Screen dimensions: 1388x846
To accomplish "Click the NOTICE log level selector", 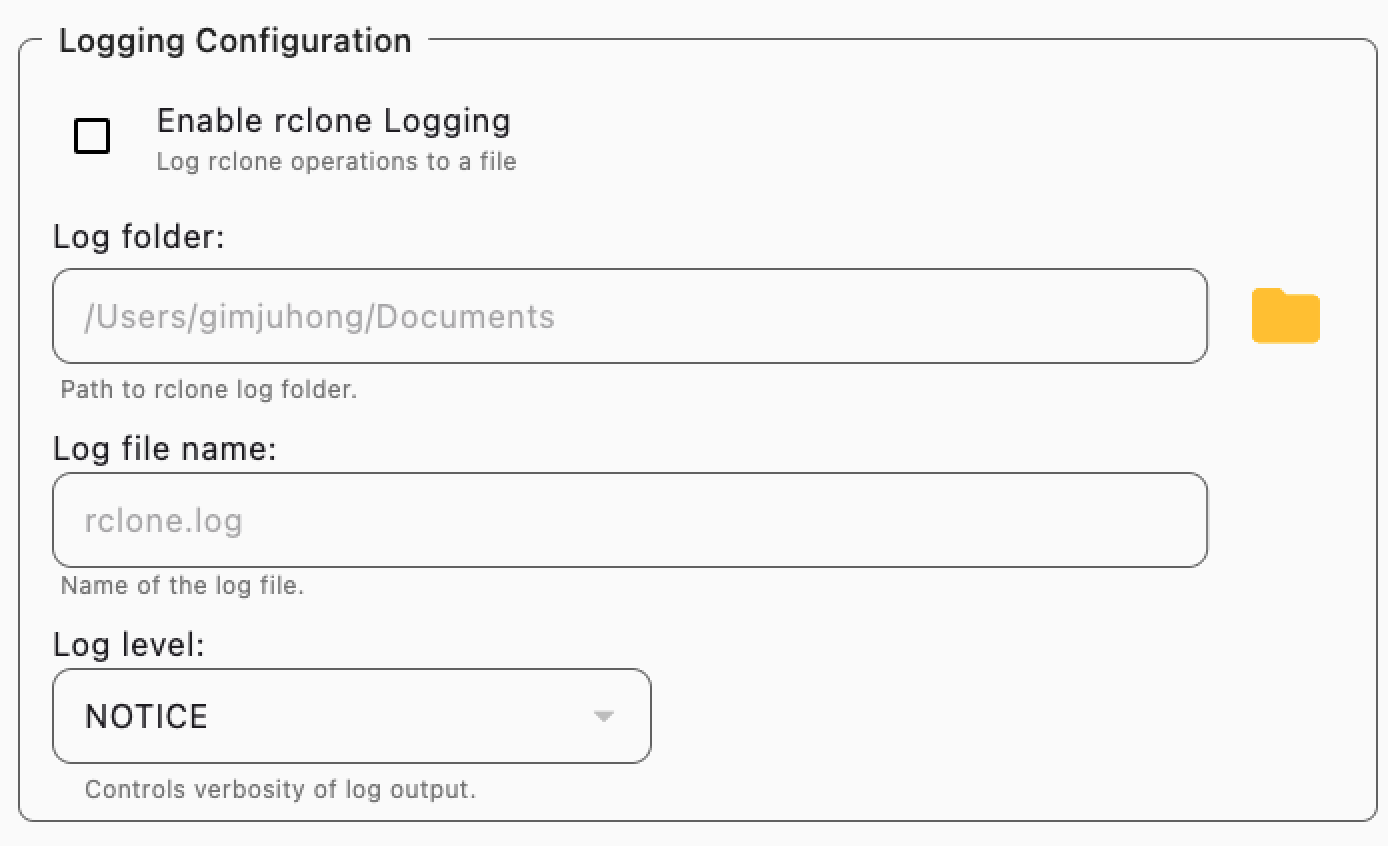I will (x=352, y=716).
